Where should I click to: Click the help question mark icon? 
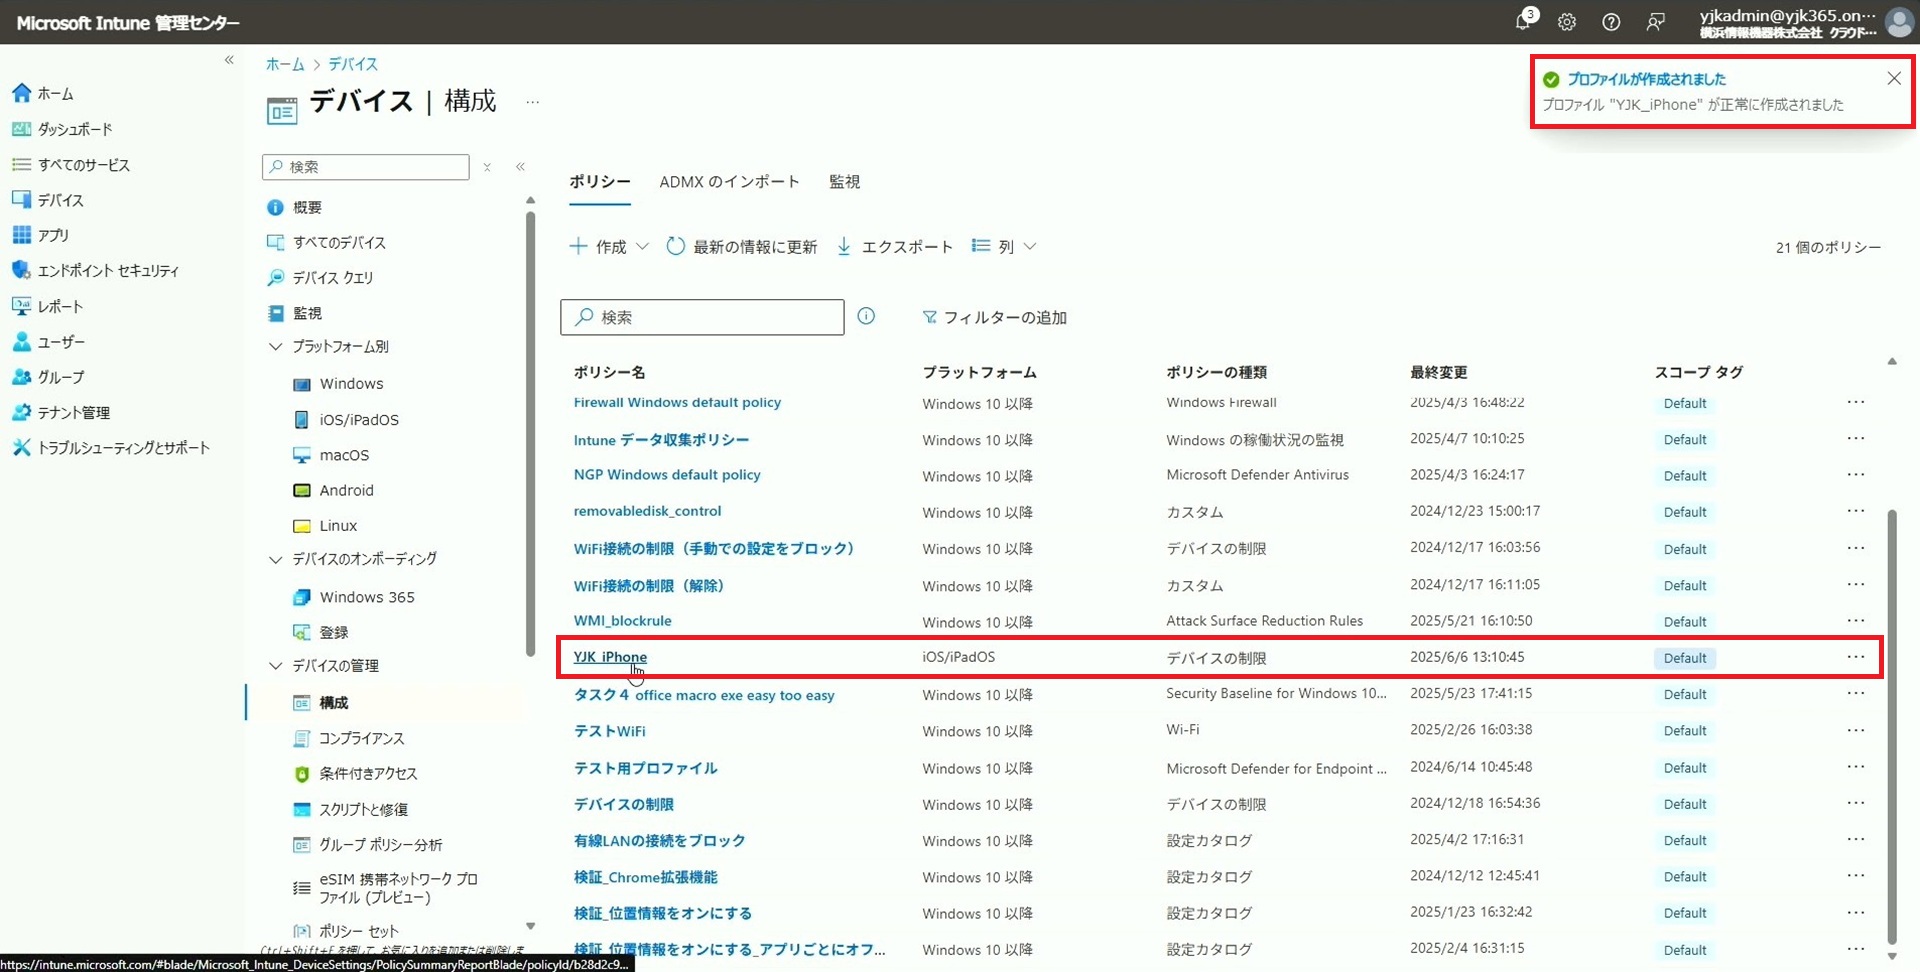tap(1611, 22)
